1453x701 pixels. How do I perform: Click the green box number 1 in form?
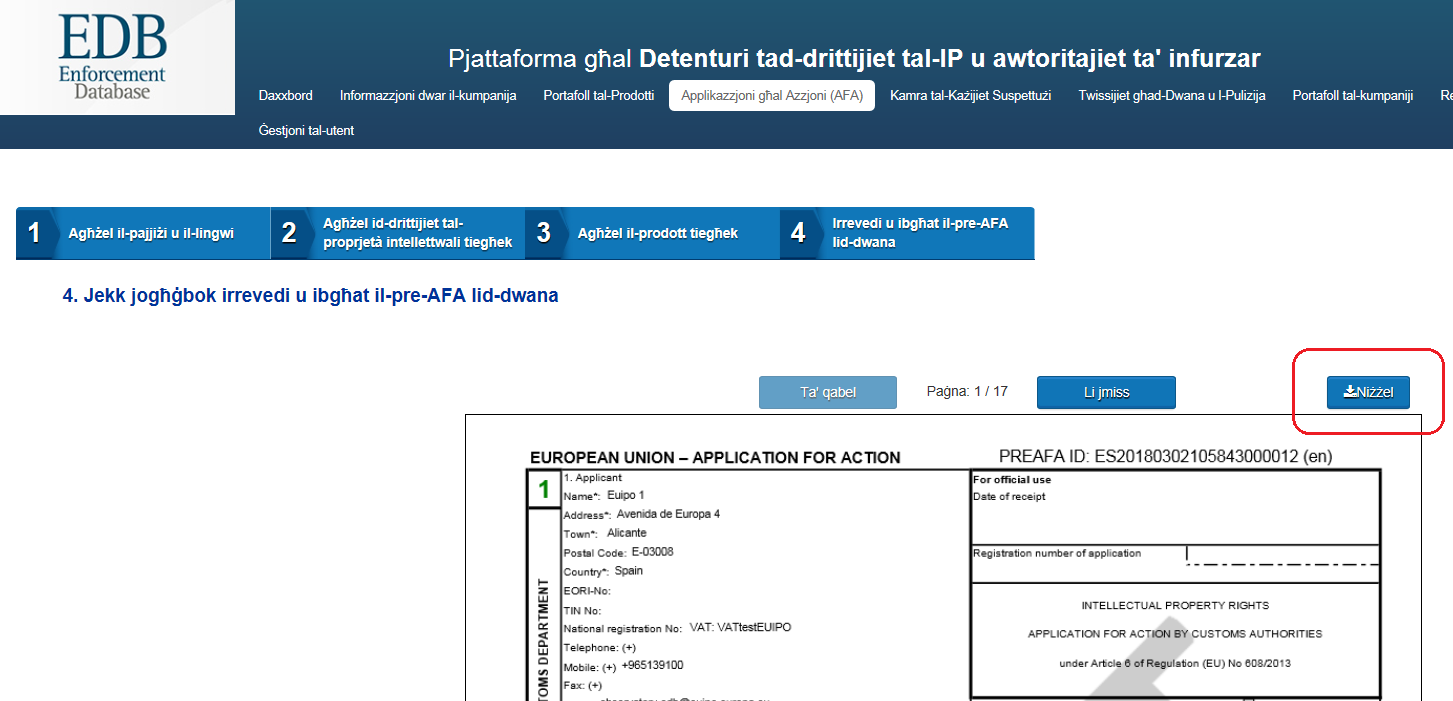click(x=544, y=490)
